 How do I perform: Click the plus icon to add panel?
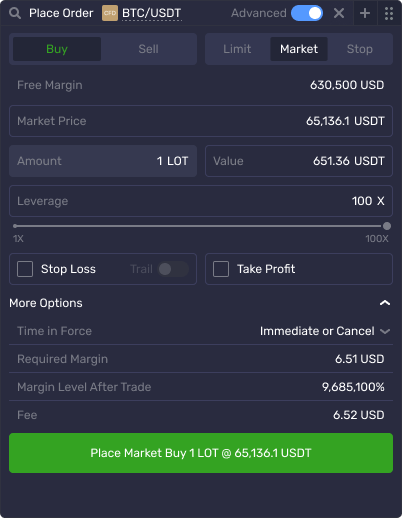pos(365,13)
